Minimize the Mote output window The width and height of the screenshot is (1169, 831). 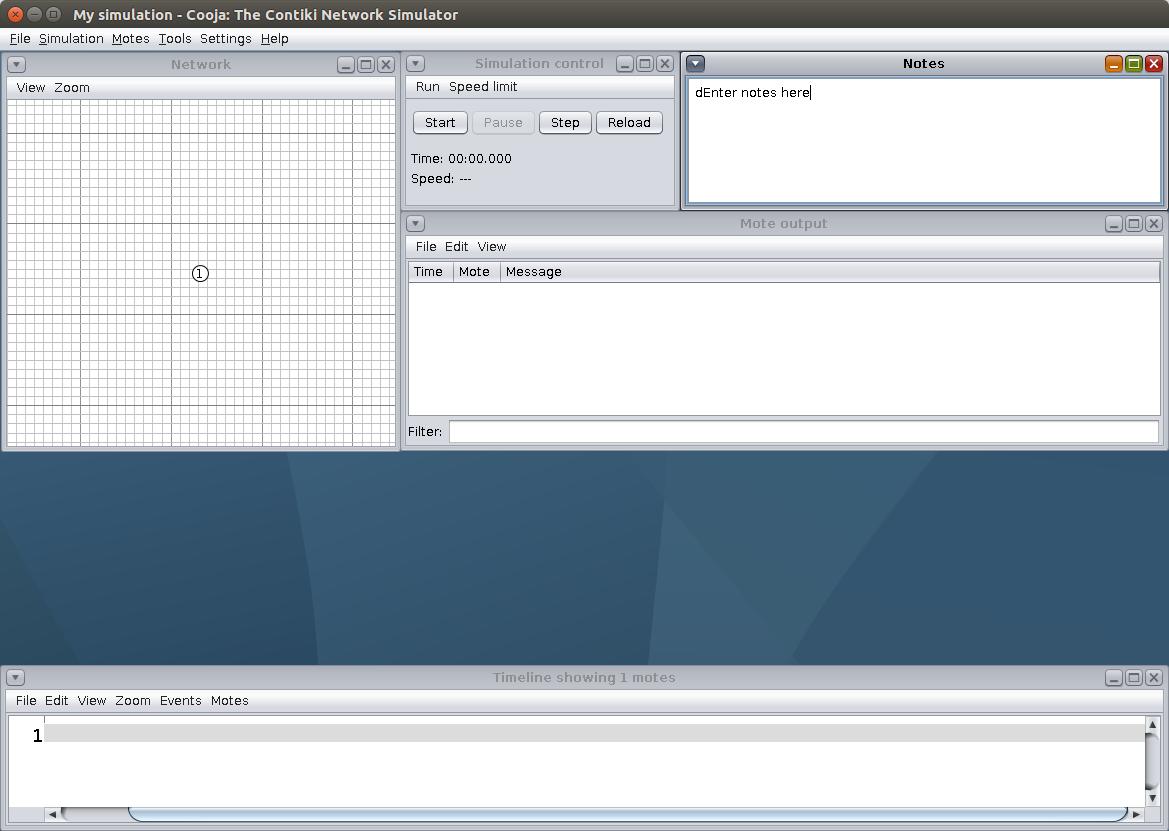coord(1114,224)
